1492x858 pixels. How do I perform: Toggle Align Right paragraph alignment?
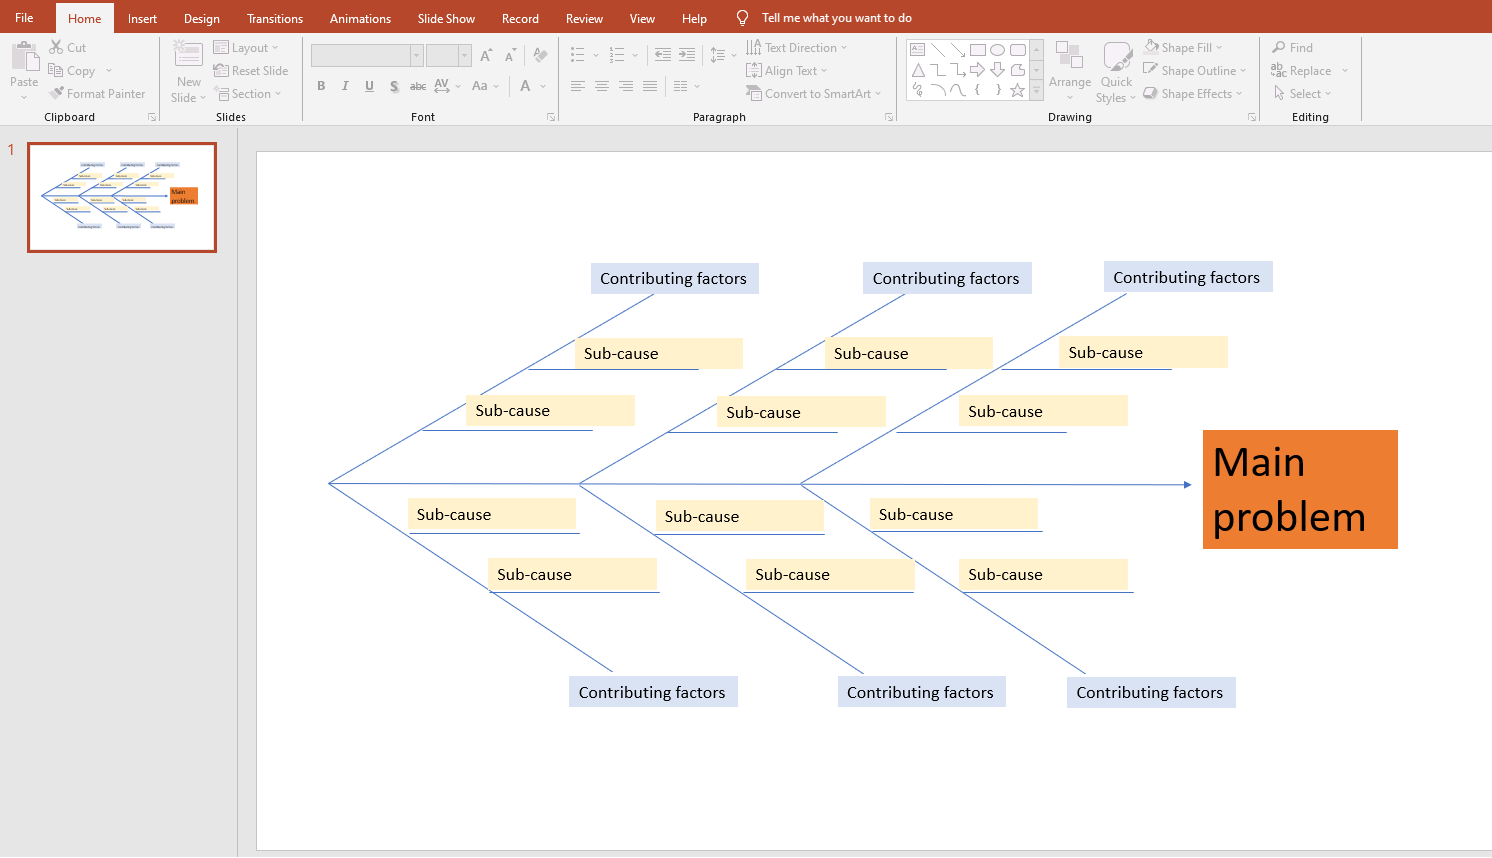click(626, 86)
